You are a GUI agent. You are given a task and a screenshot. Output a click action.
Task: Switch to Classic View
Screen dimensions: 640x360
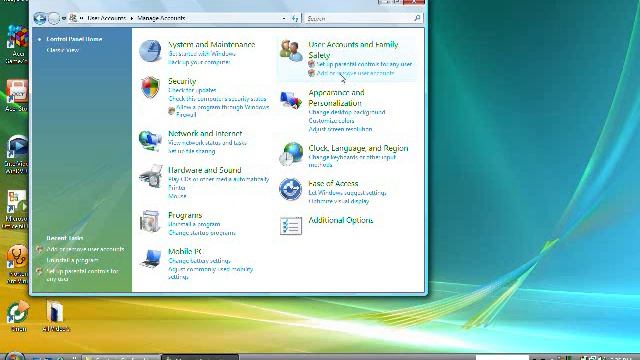(x=62, y=50)
